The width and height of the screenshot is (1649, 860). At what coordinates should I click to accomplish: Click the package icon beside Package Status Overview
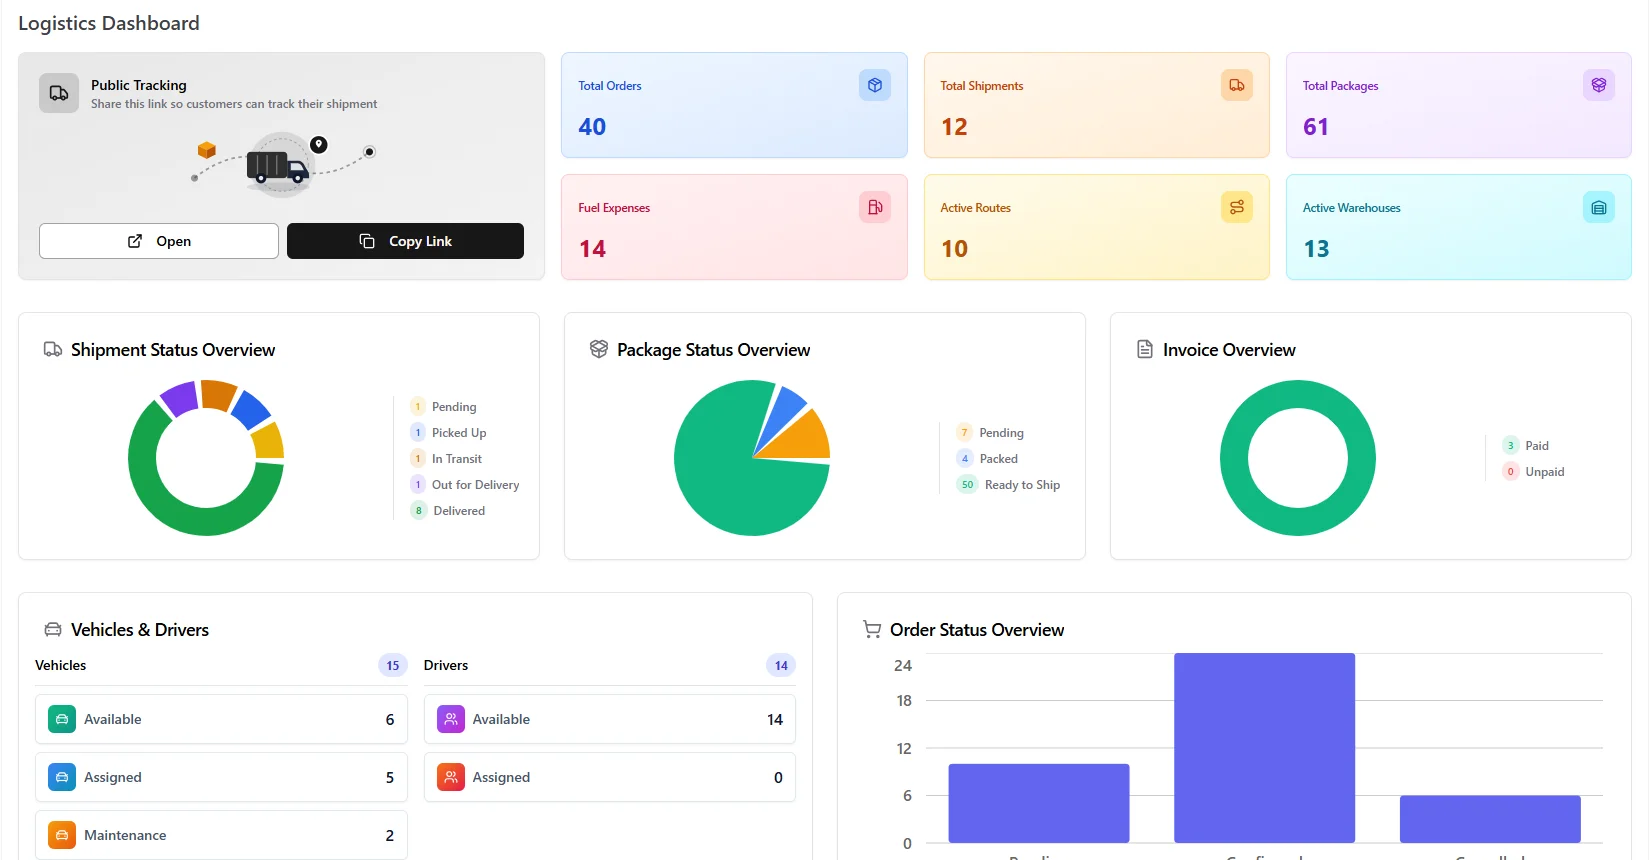(x=599, y=349)
